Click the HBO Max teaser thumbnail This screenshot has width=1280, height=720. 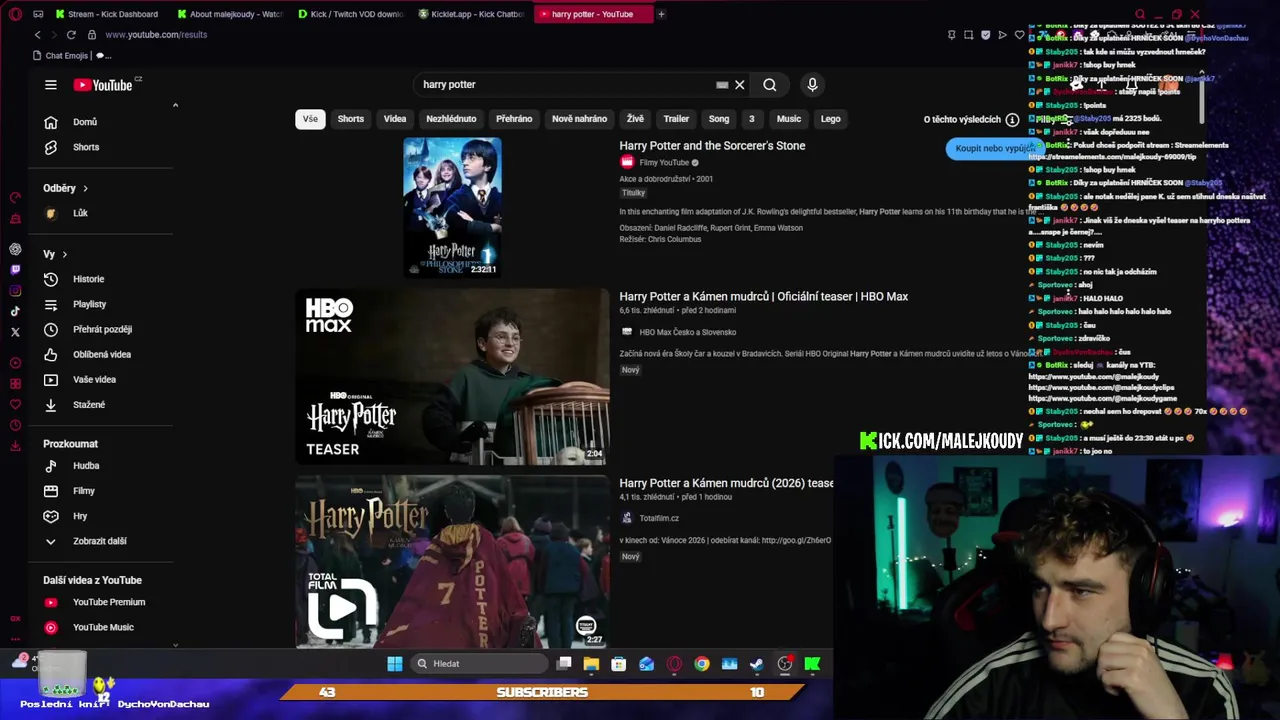(452, 377)
